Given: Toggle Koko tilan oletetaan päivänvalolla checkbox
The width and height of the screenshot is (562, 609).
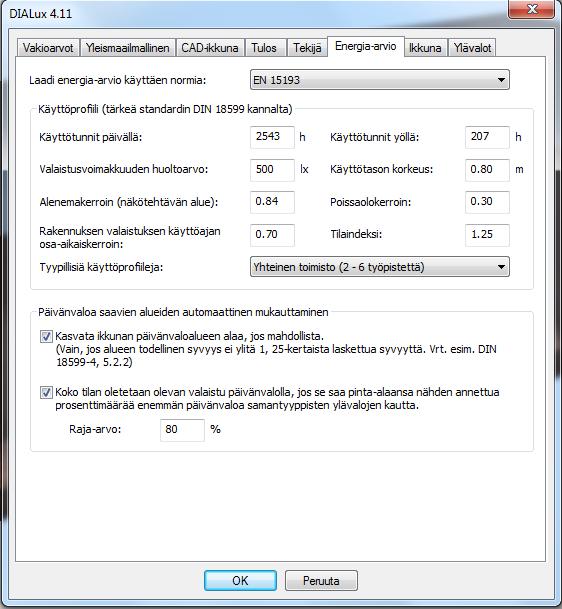Looking at the screenshot, I should tap(46, 392).
